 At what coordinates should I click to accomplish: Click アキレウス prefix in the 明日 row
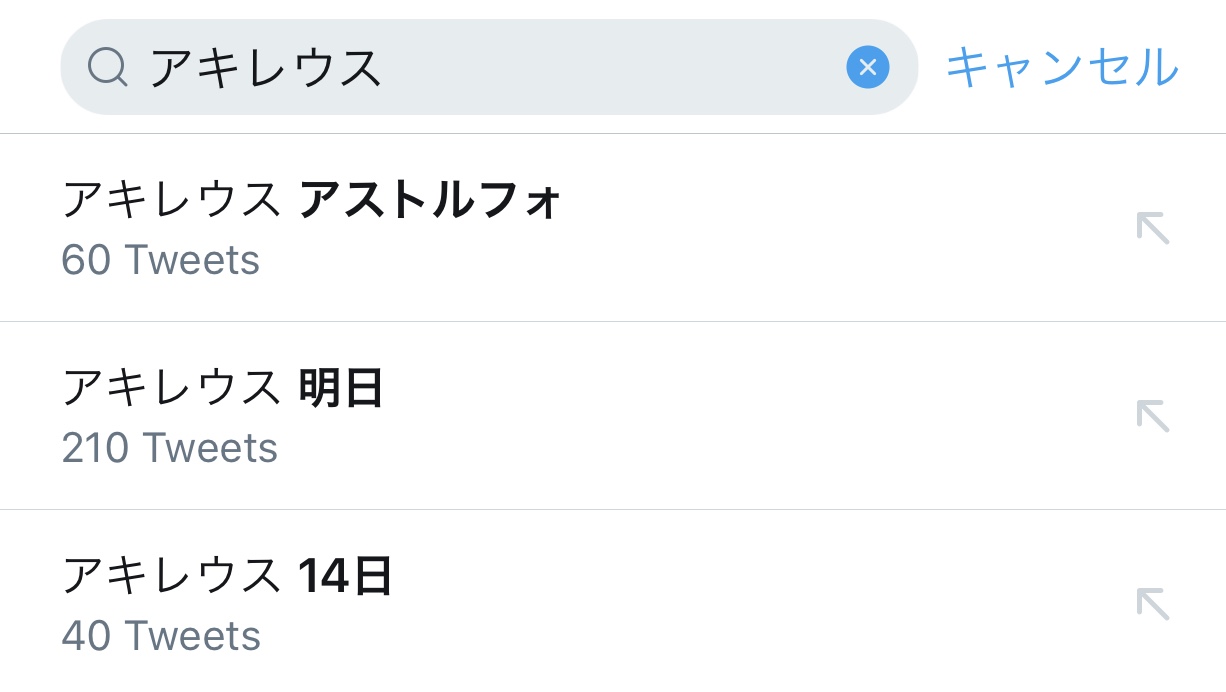coord(171,388)
